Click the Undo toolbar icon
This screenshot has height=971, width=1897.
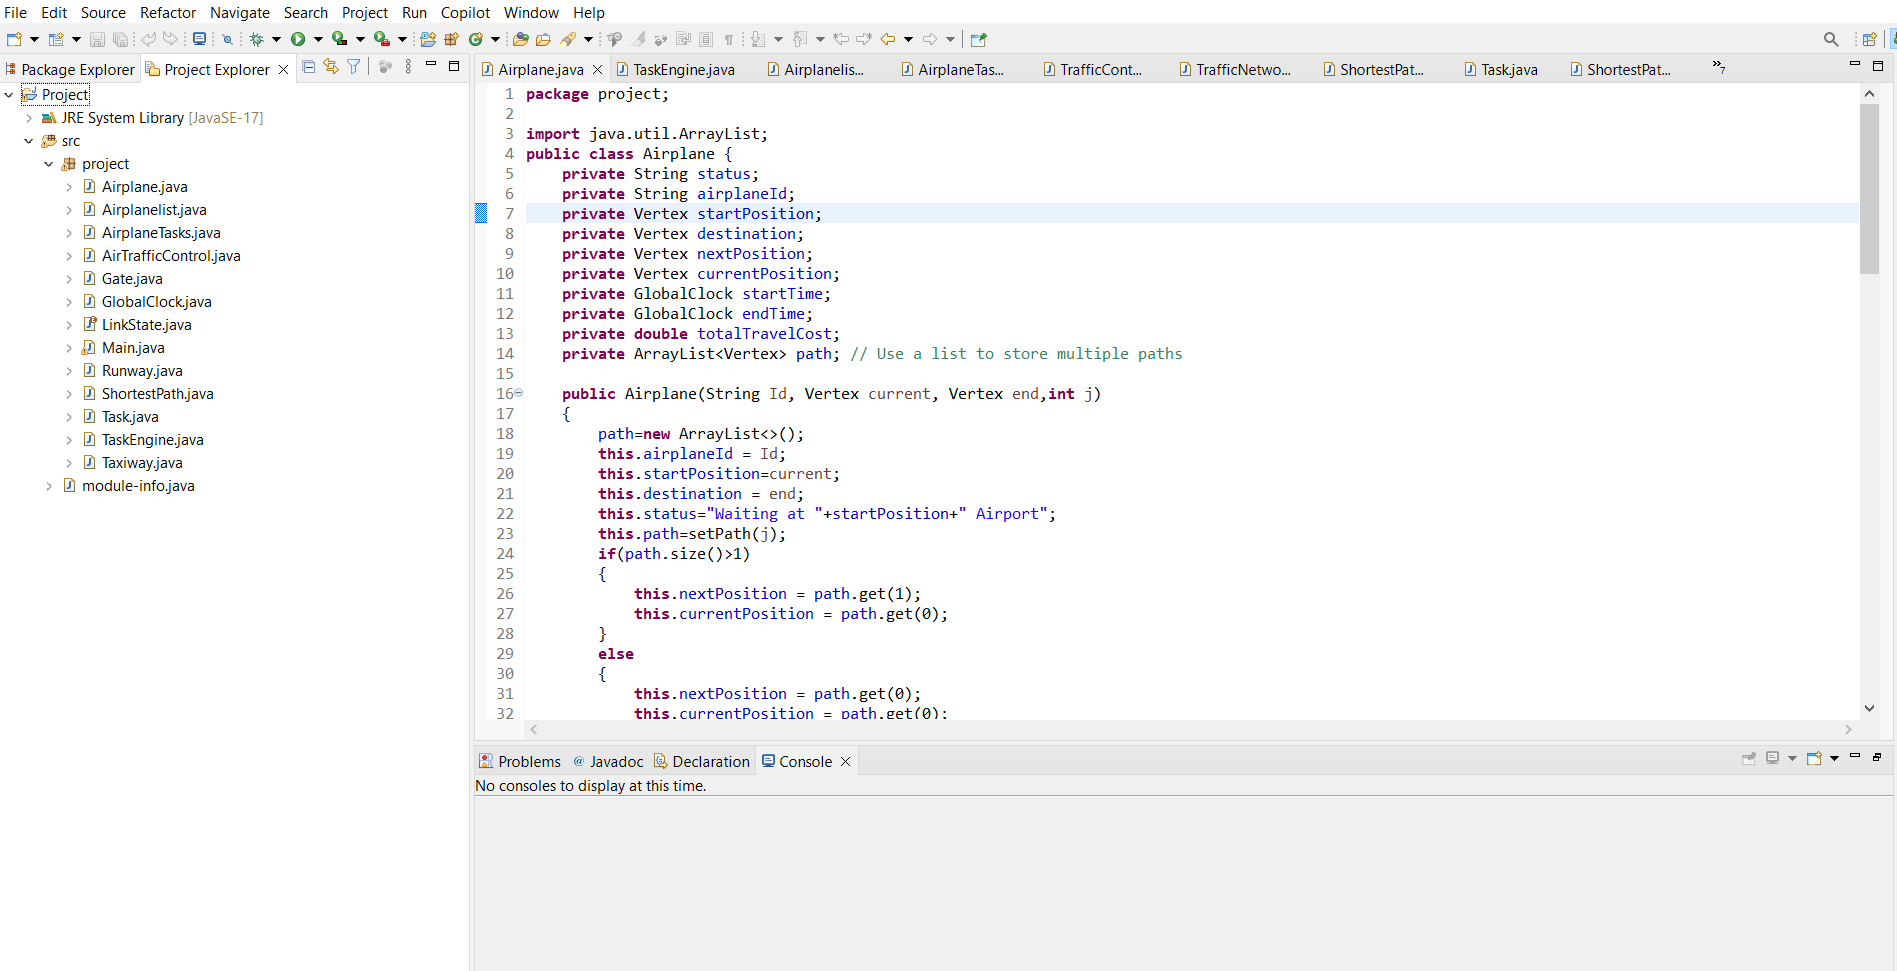coord(148,39)
